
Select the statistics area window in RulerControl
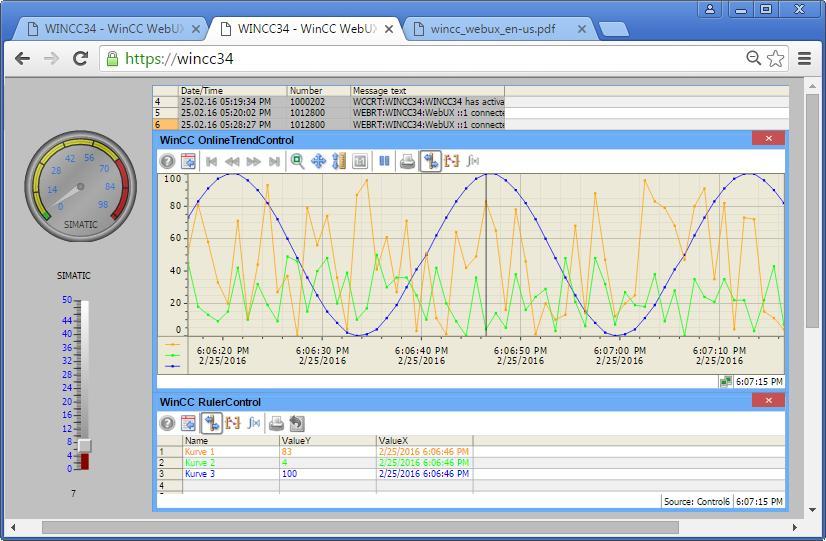click(x=232, y=422)
